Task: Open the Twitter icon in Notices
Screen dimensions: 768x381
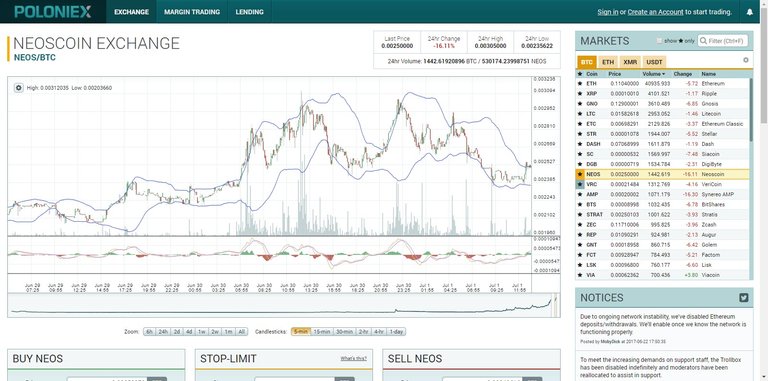Action: click(744, 297)
